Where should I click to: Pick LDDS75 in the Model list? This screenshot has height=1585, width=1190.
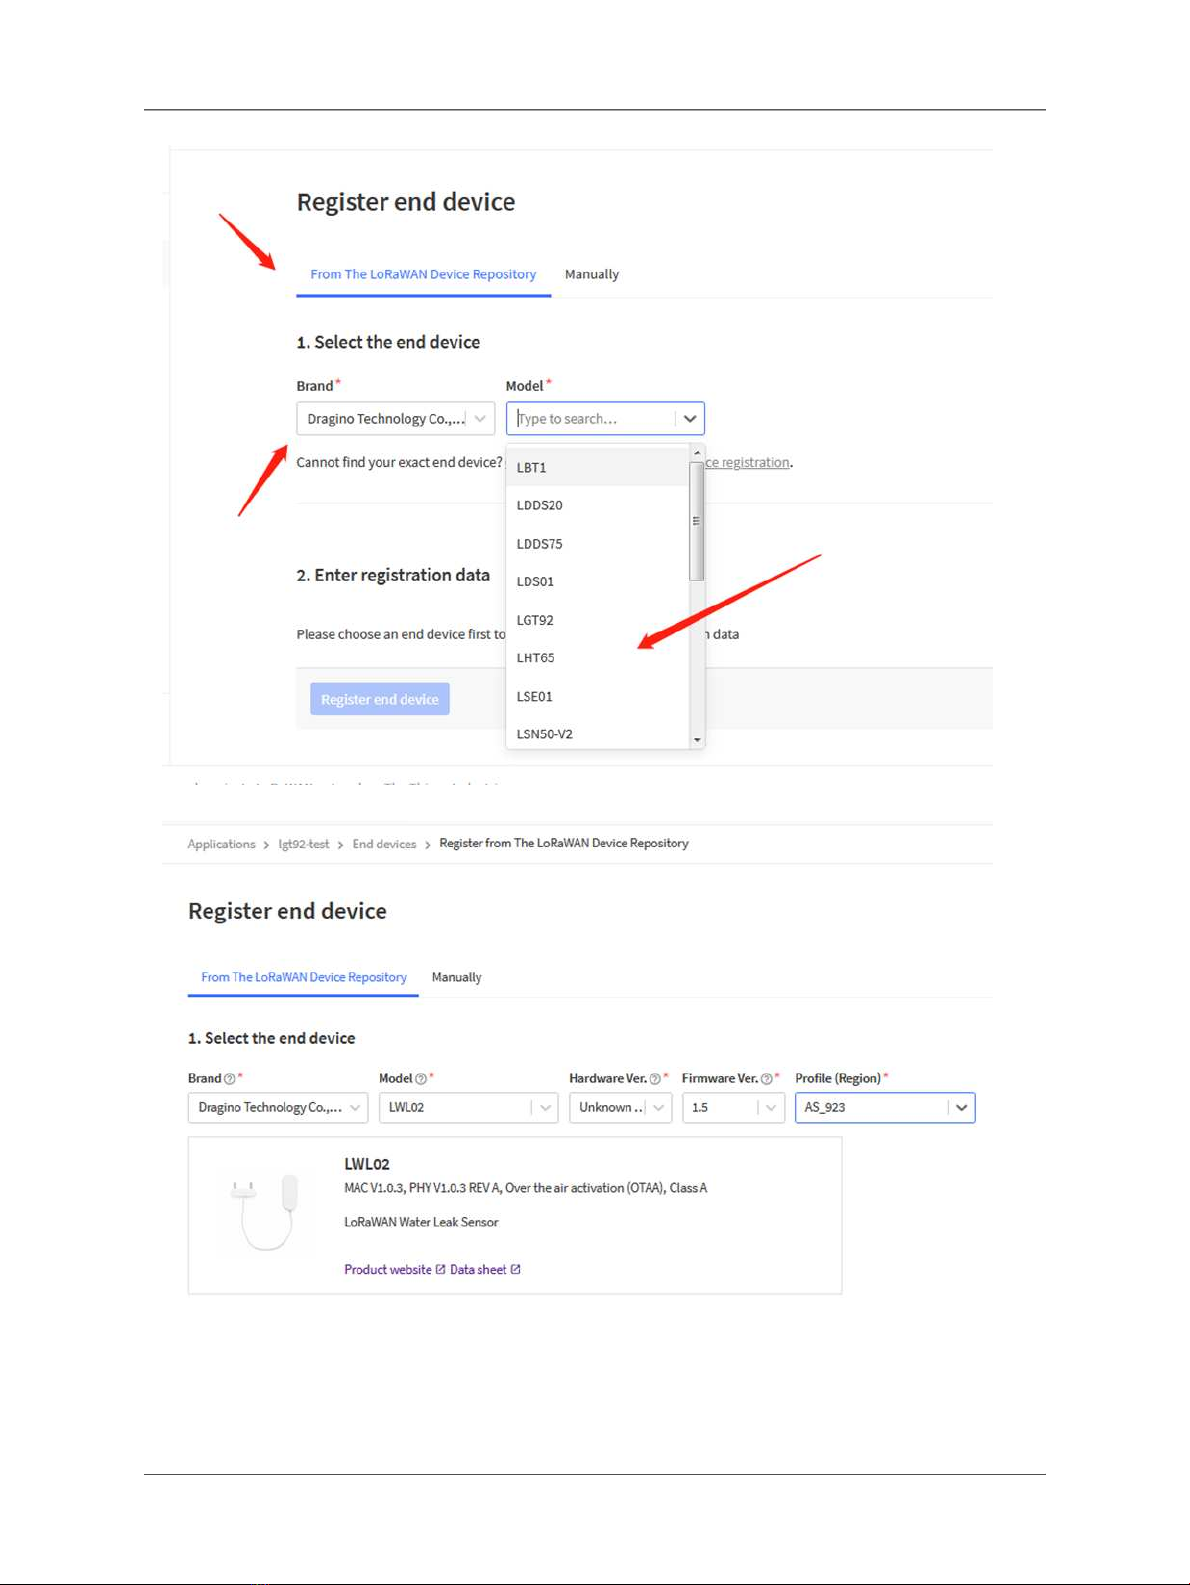[598, 544]
